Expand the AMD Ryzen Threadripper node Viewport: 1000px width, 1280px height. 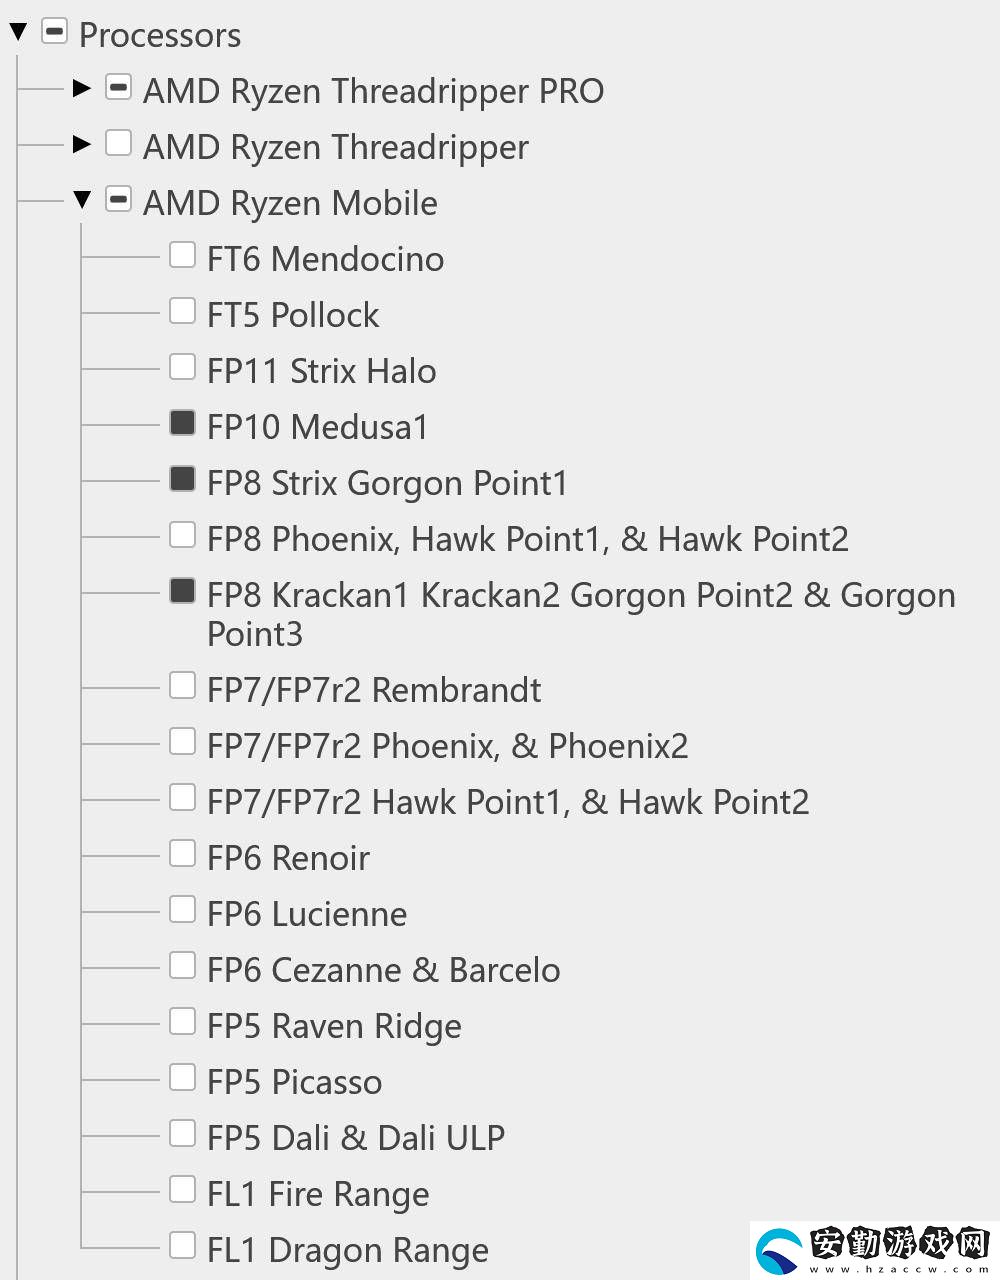coord(82,145)
